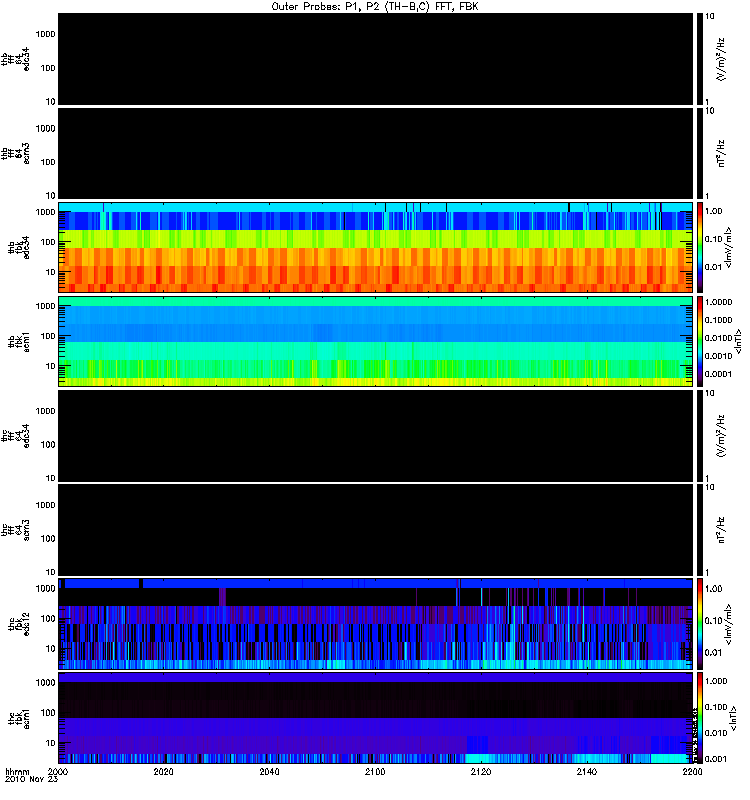The height and width of the screenshot is (800, 750).
Task: Click the 'thc fbk scm1' y-axis title
Action: (x=19, y=718)
